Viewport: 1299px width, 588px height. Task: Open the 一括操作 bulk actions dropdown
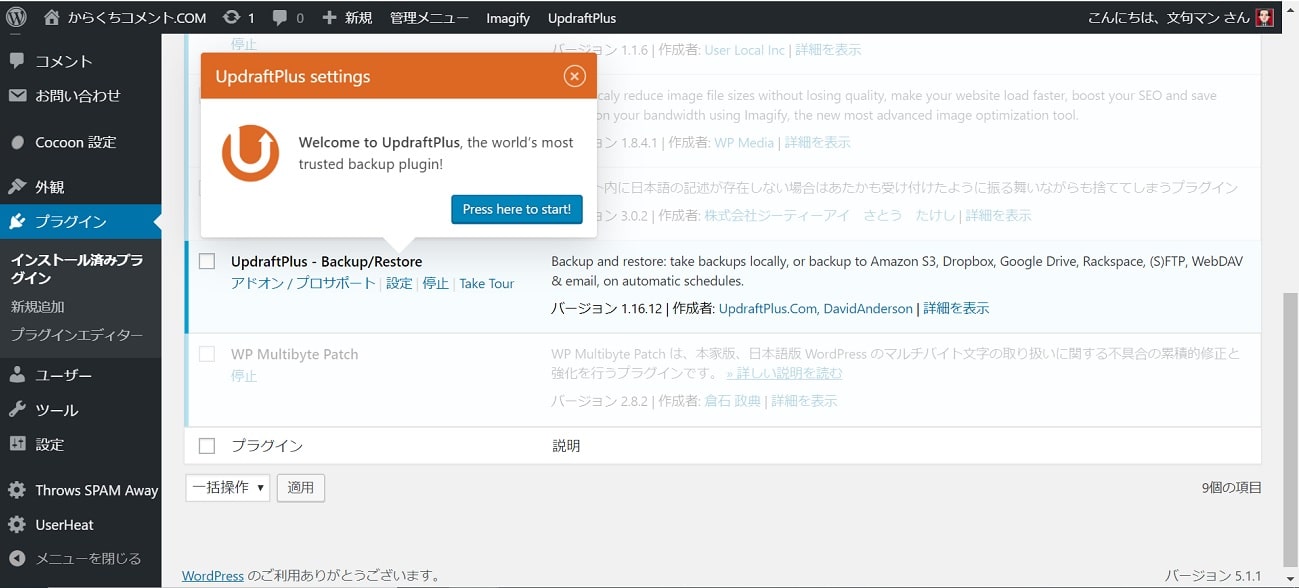(228, 487)
